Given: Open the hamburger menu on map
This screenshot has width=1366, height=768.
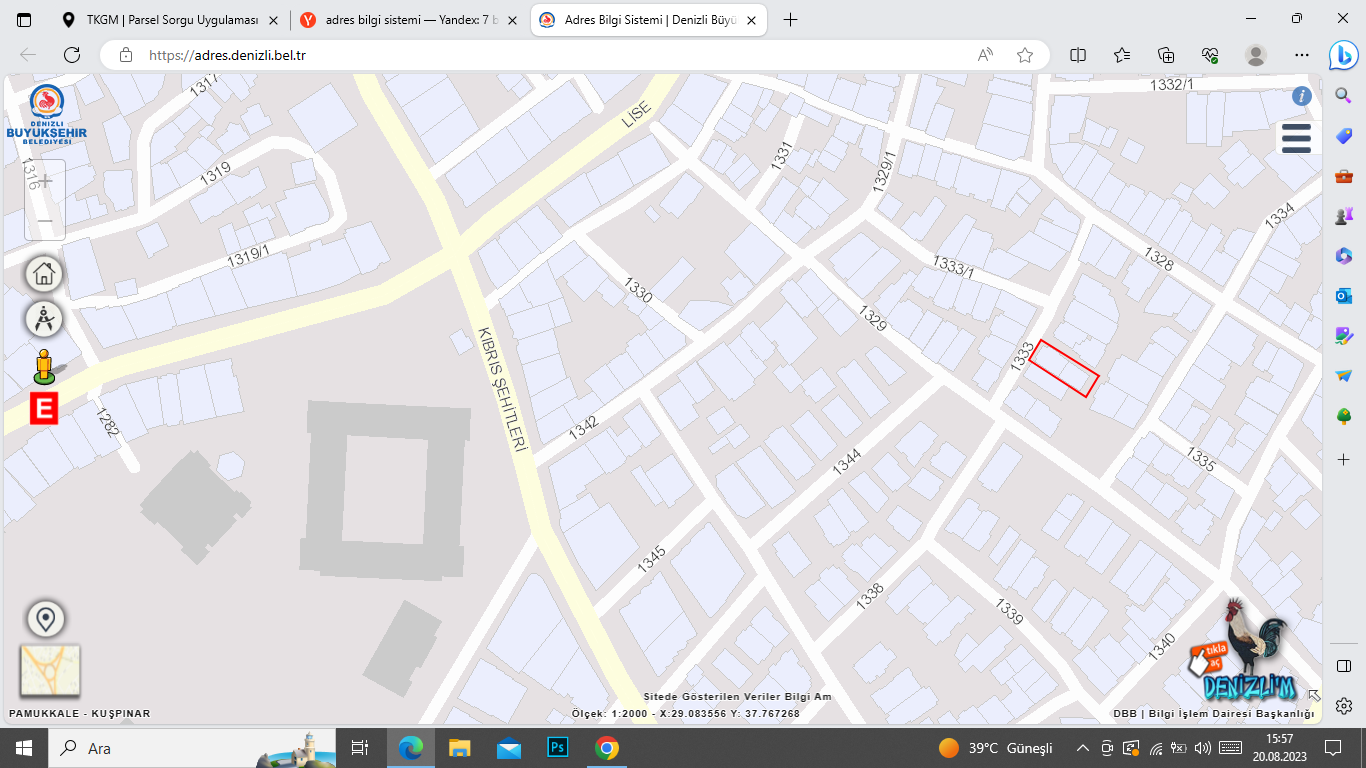Looking at the screenshot, I should pyautogui.click(x=1296, y=138).
